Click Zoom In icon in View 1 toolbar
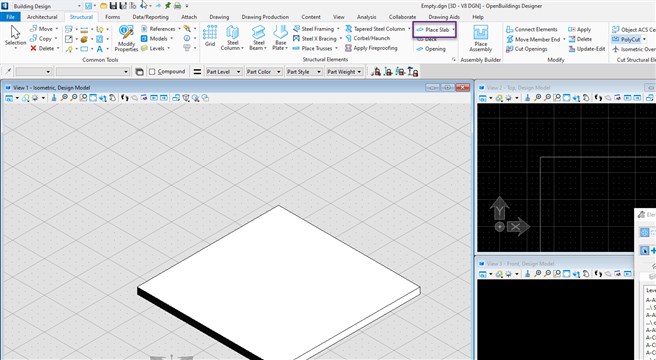Viewport: 656px width, 360px height. point(64,98)
